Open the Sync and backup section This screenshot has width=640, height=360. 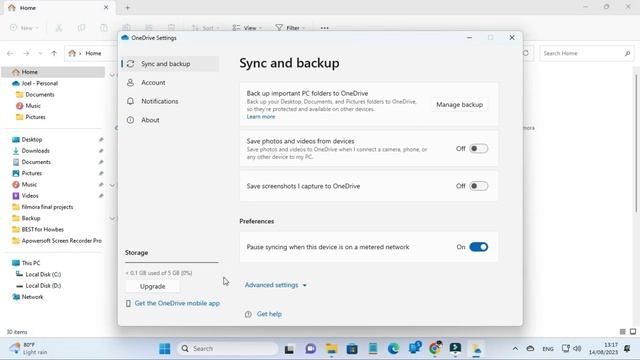[170, 64]
